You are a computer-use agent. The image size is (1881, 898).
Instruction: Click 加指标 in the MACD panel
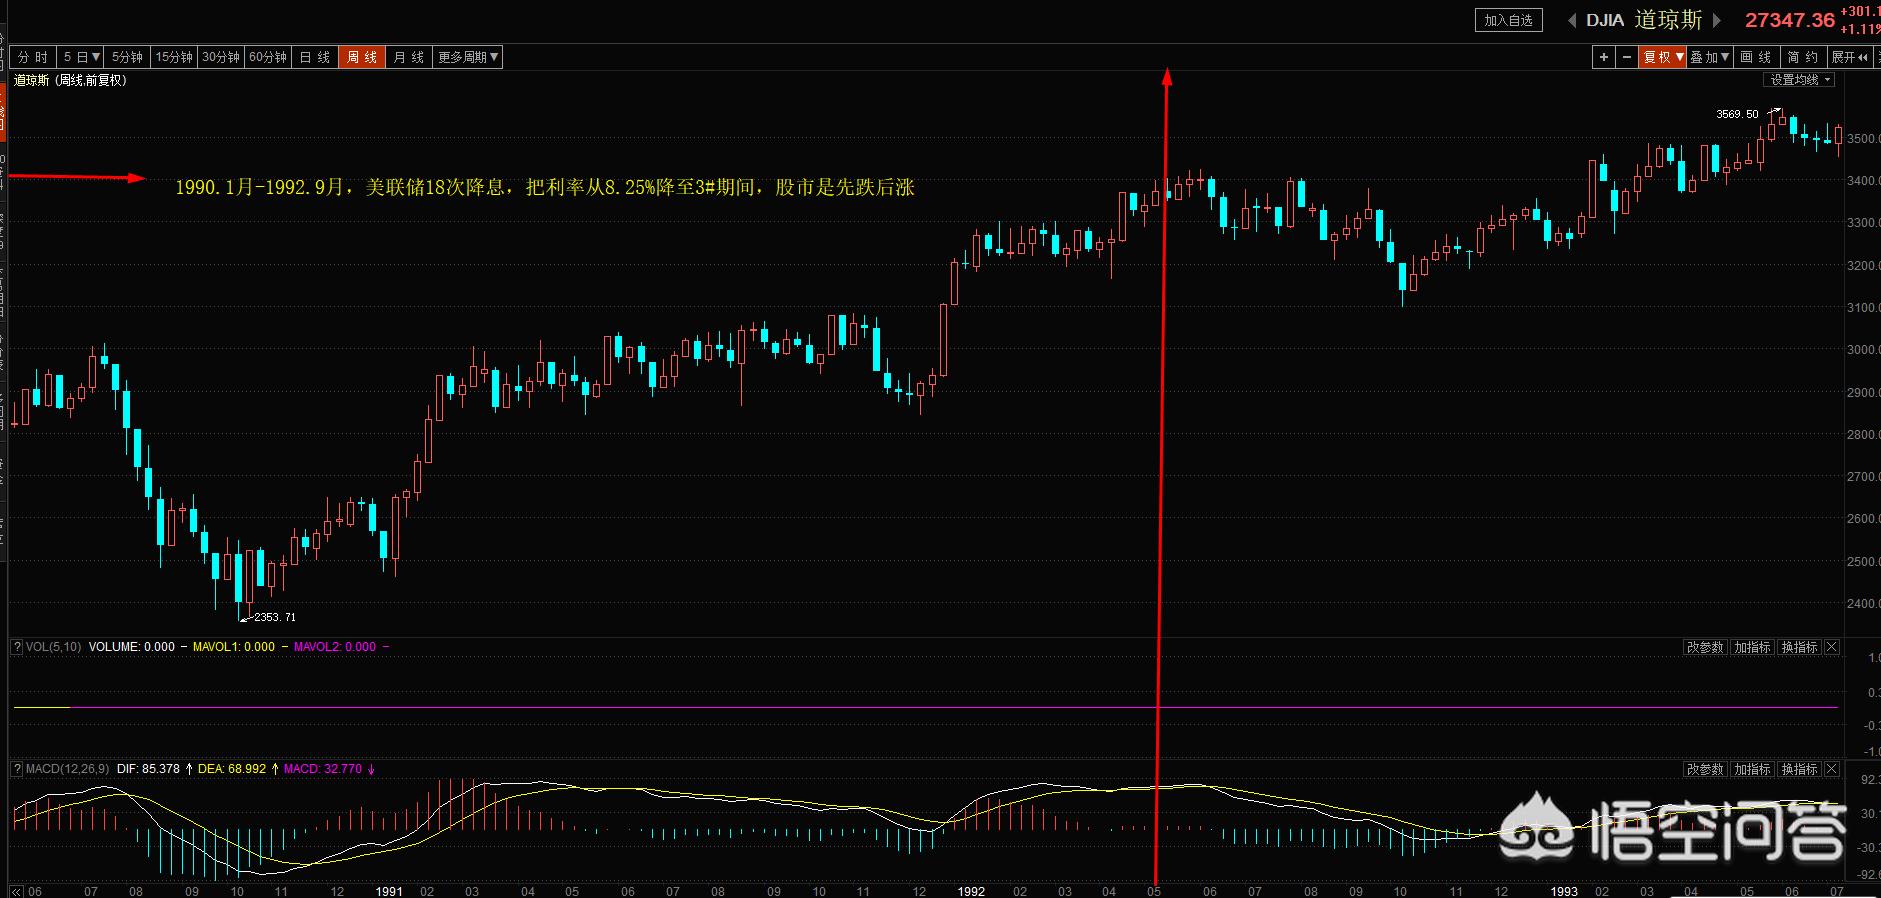click(x=1752, y=769)
